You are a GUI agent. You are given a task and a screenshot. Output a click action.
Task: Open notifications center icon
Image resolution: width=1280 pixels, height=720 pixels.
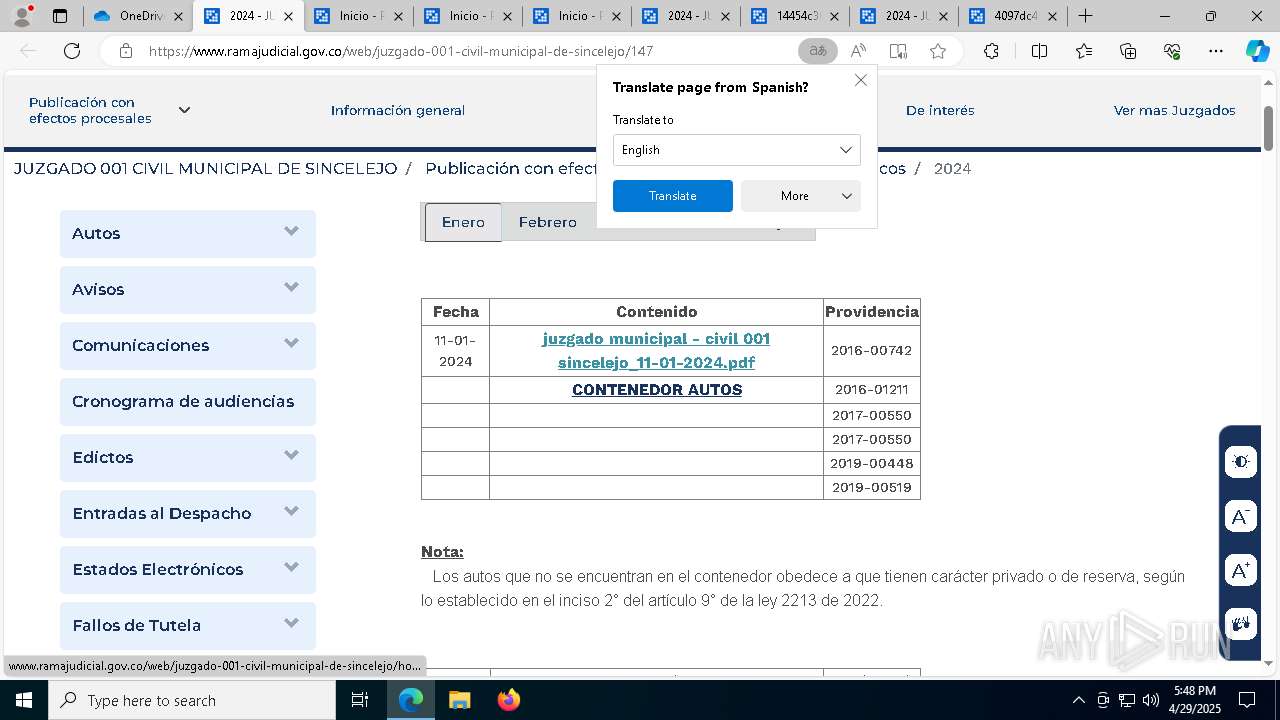[1247, 700]
